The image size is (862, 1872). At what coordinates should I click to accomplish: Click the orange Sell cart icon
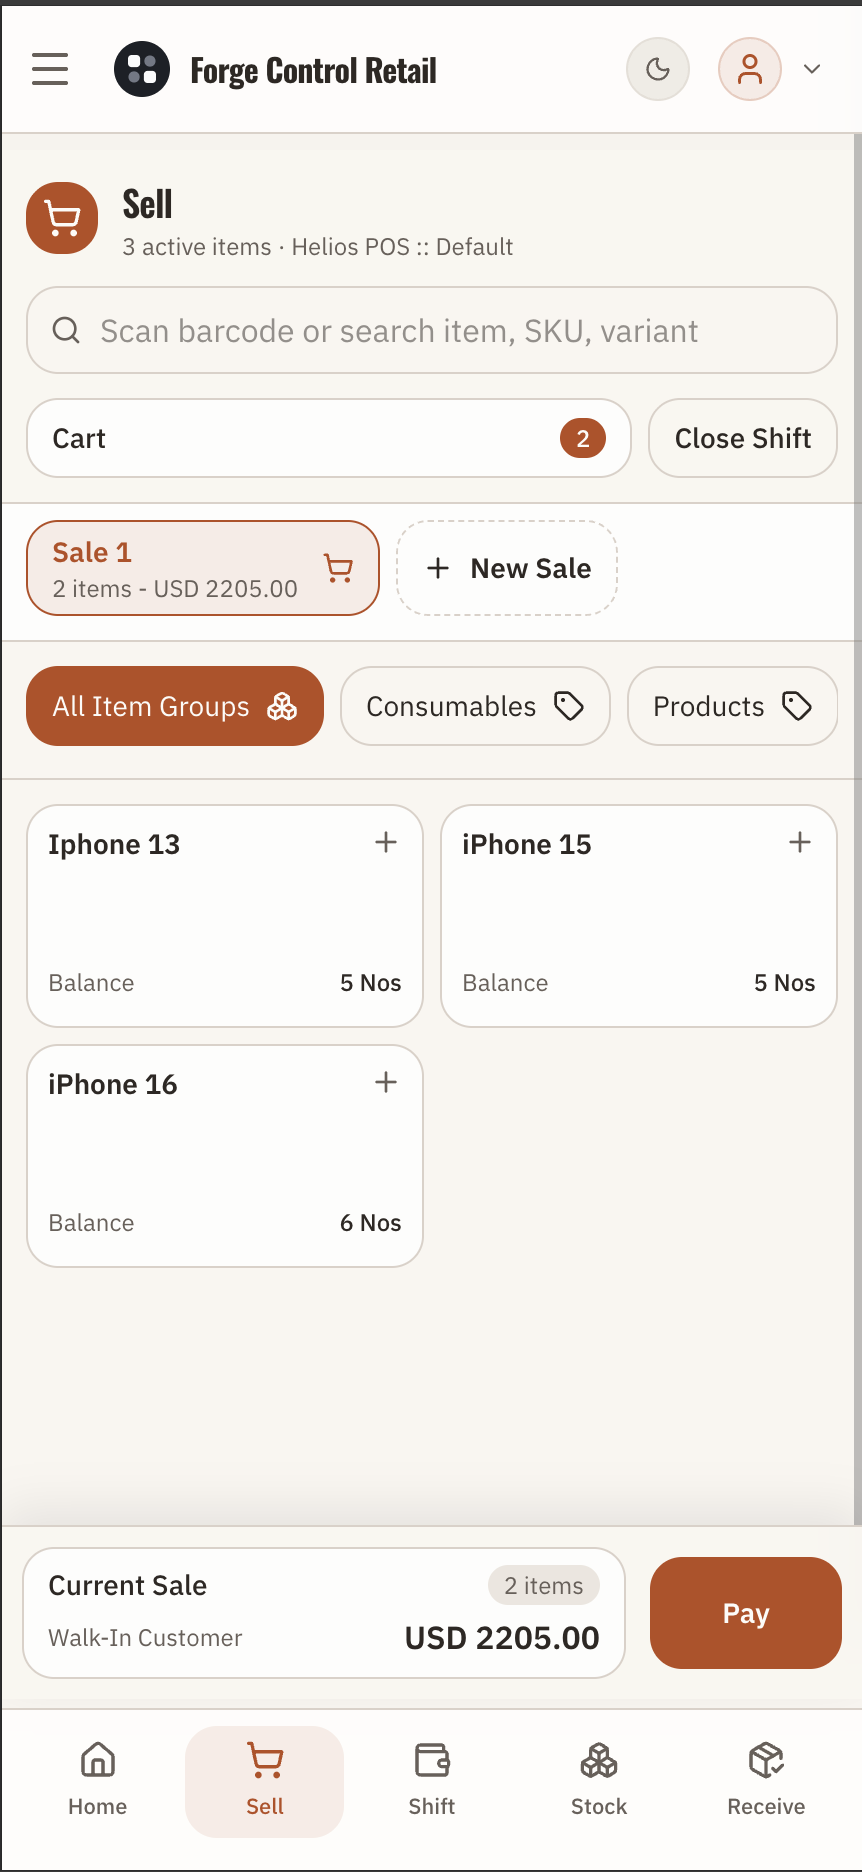[62, 218]
